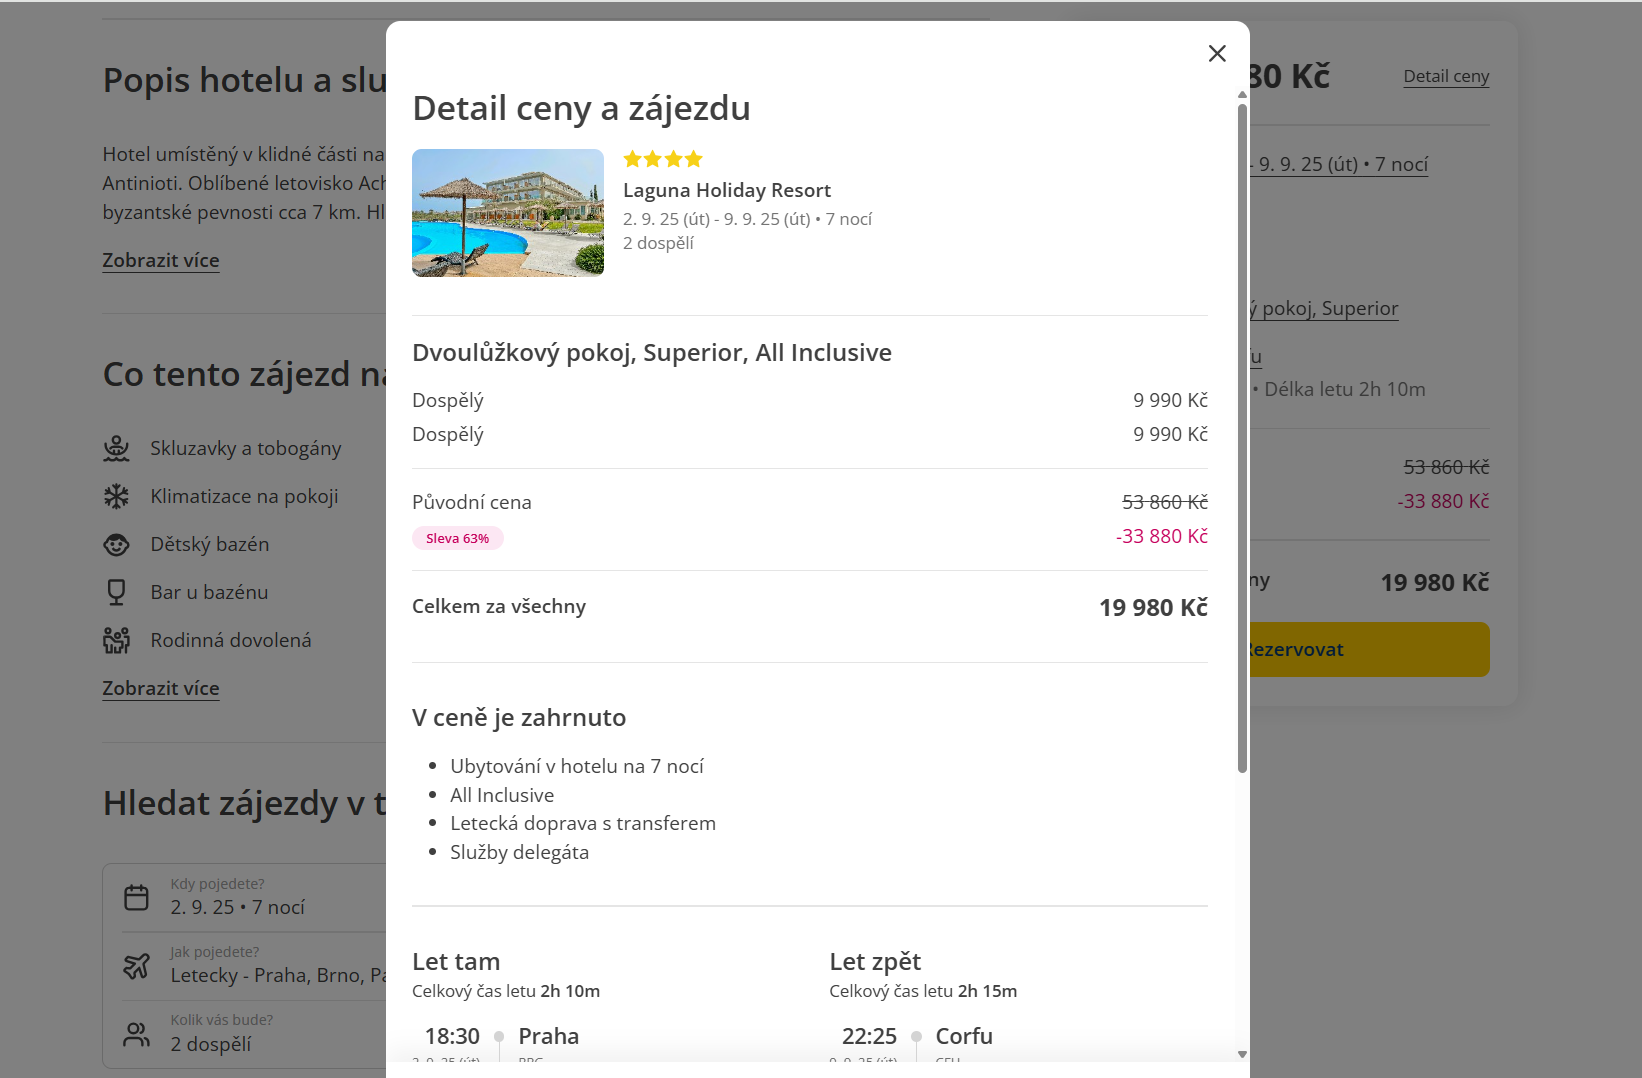Click the All Inclusive list item
The image size is (1642, 1078).
(x=502, y=795)
